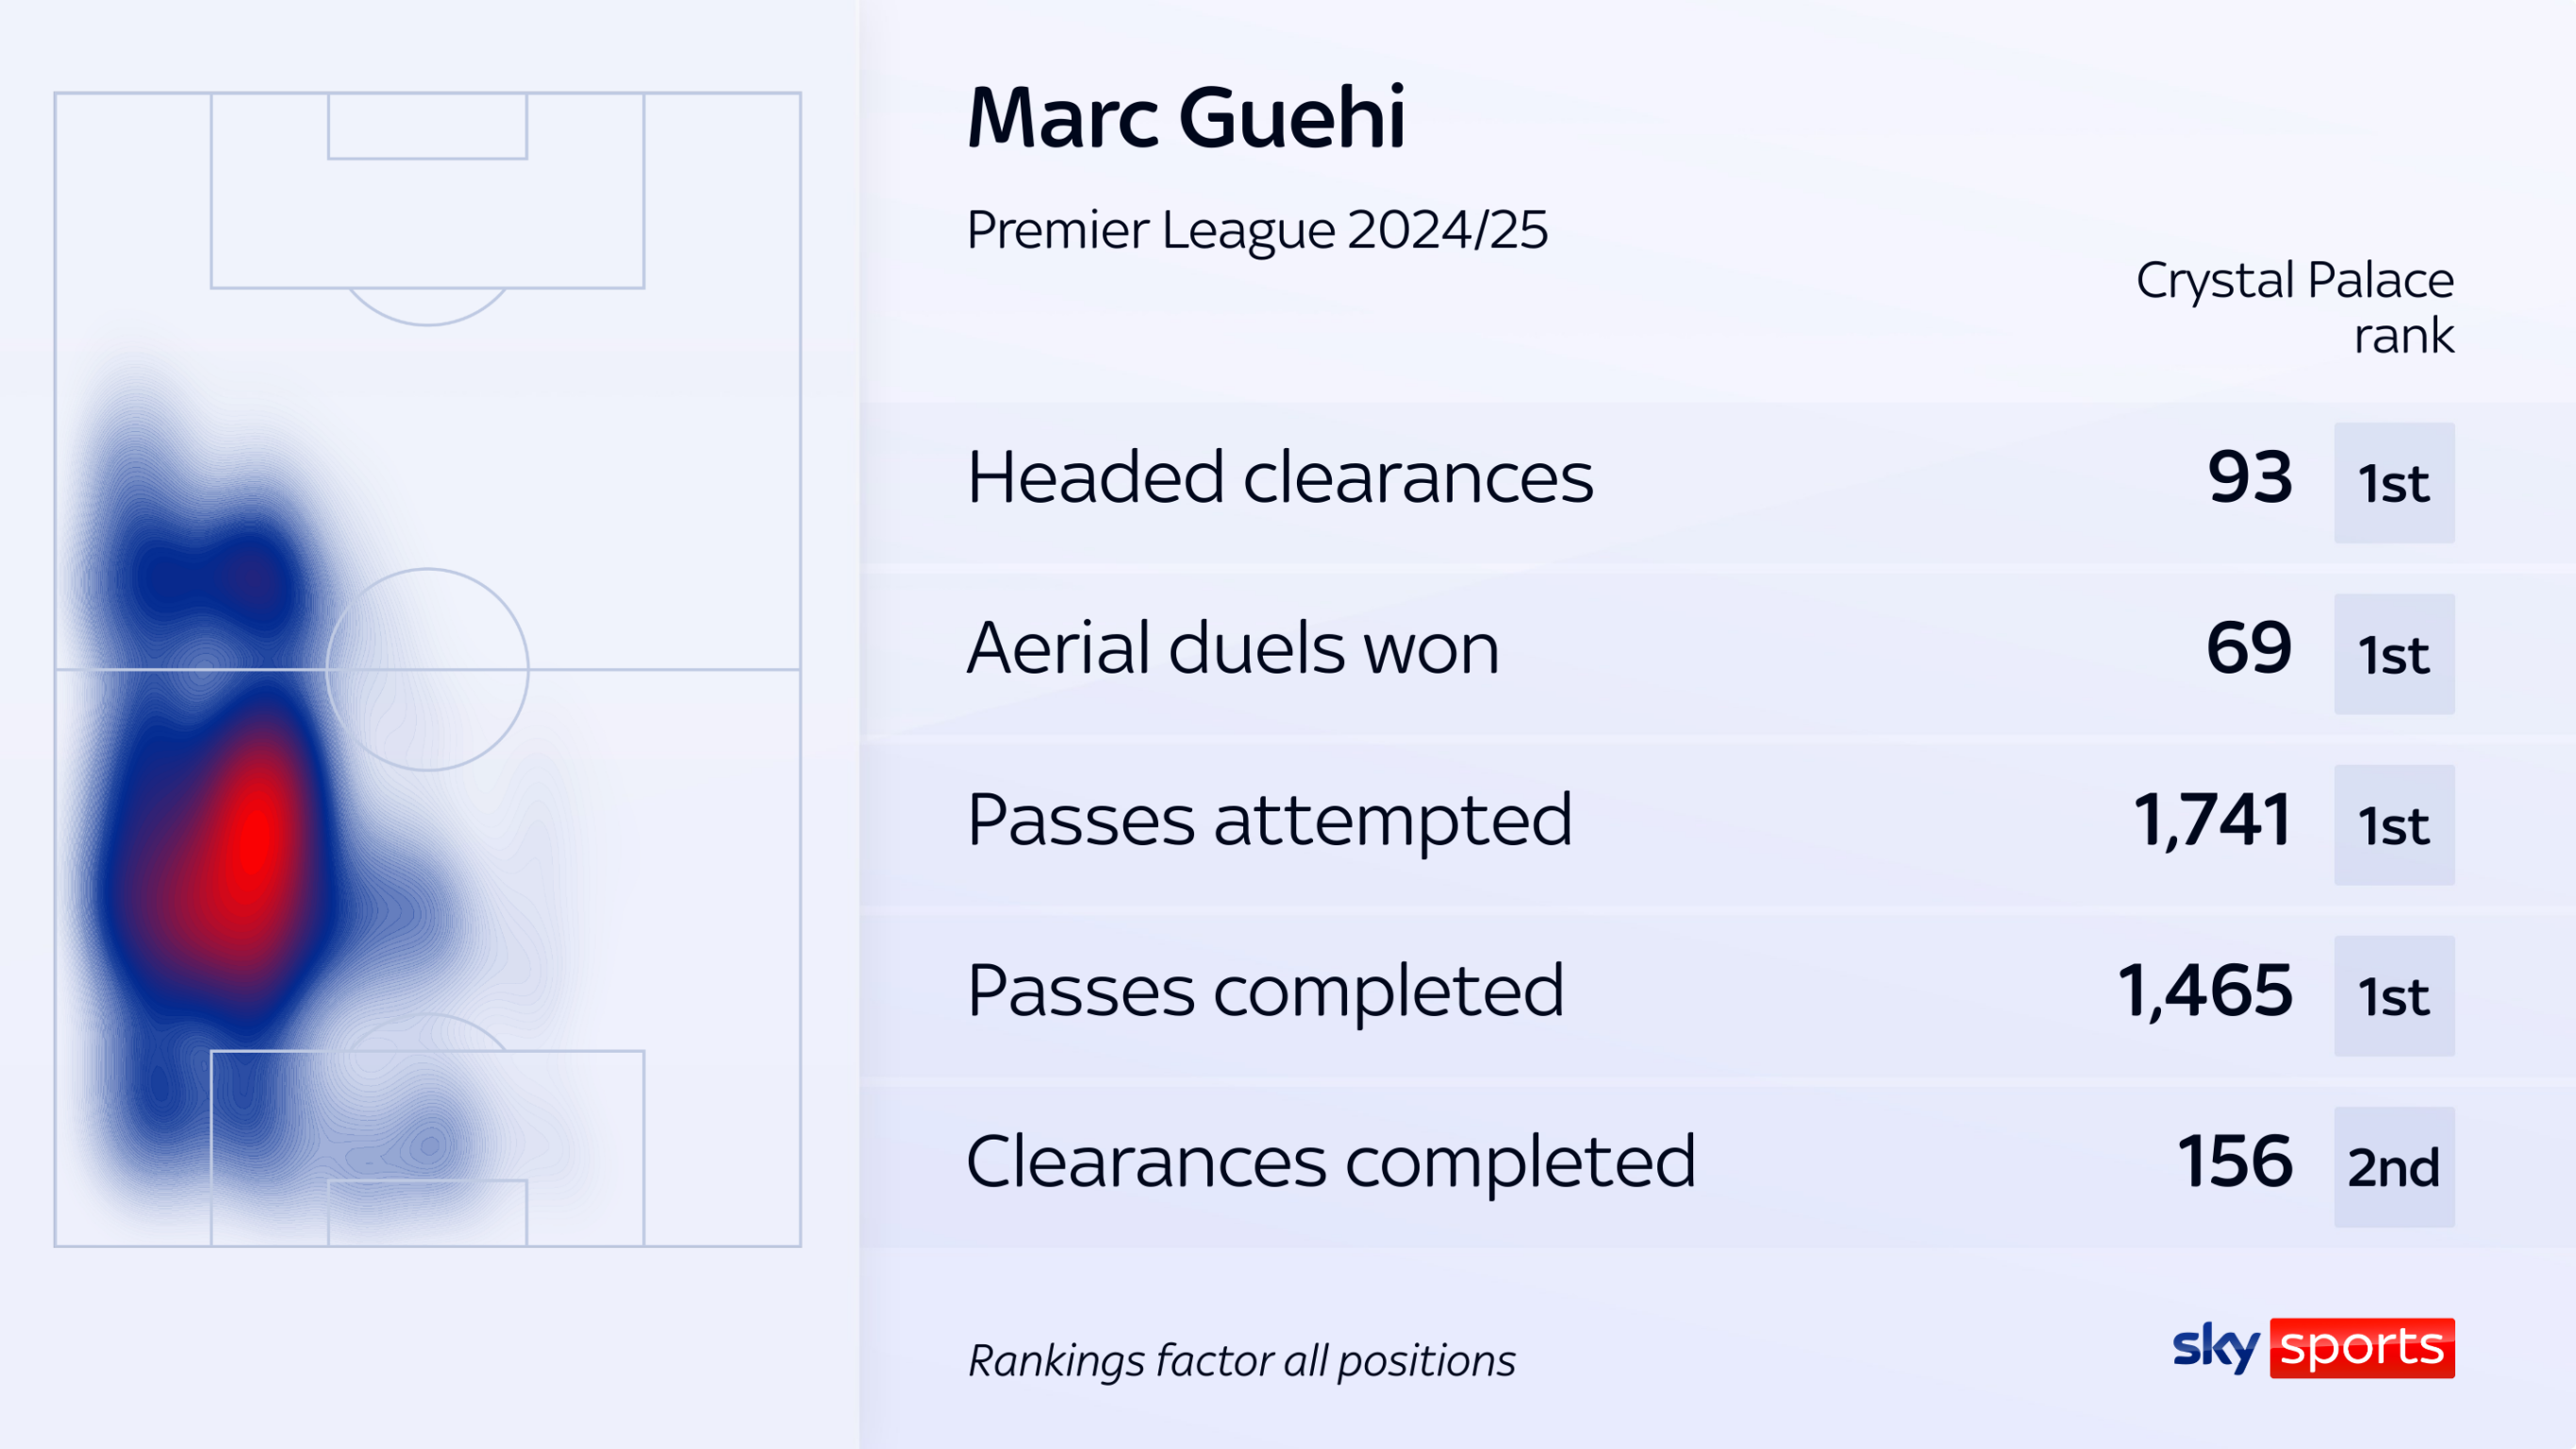2576x1449 pixels.
Task: Click the centre circle on the pitch map
Action: point(427,669)
